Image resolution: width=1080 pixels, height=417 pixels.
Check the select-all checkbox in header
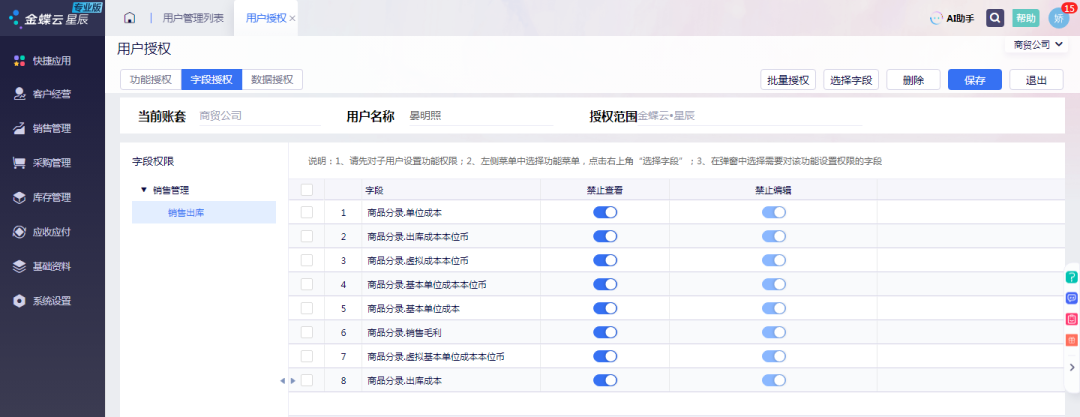(307, 190)
